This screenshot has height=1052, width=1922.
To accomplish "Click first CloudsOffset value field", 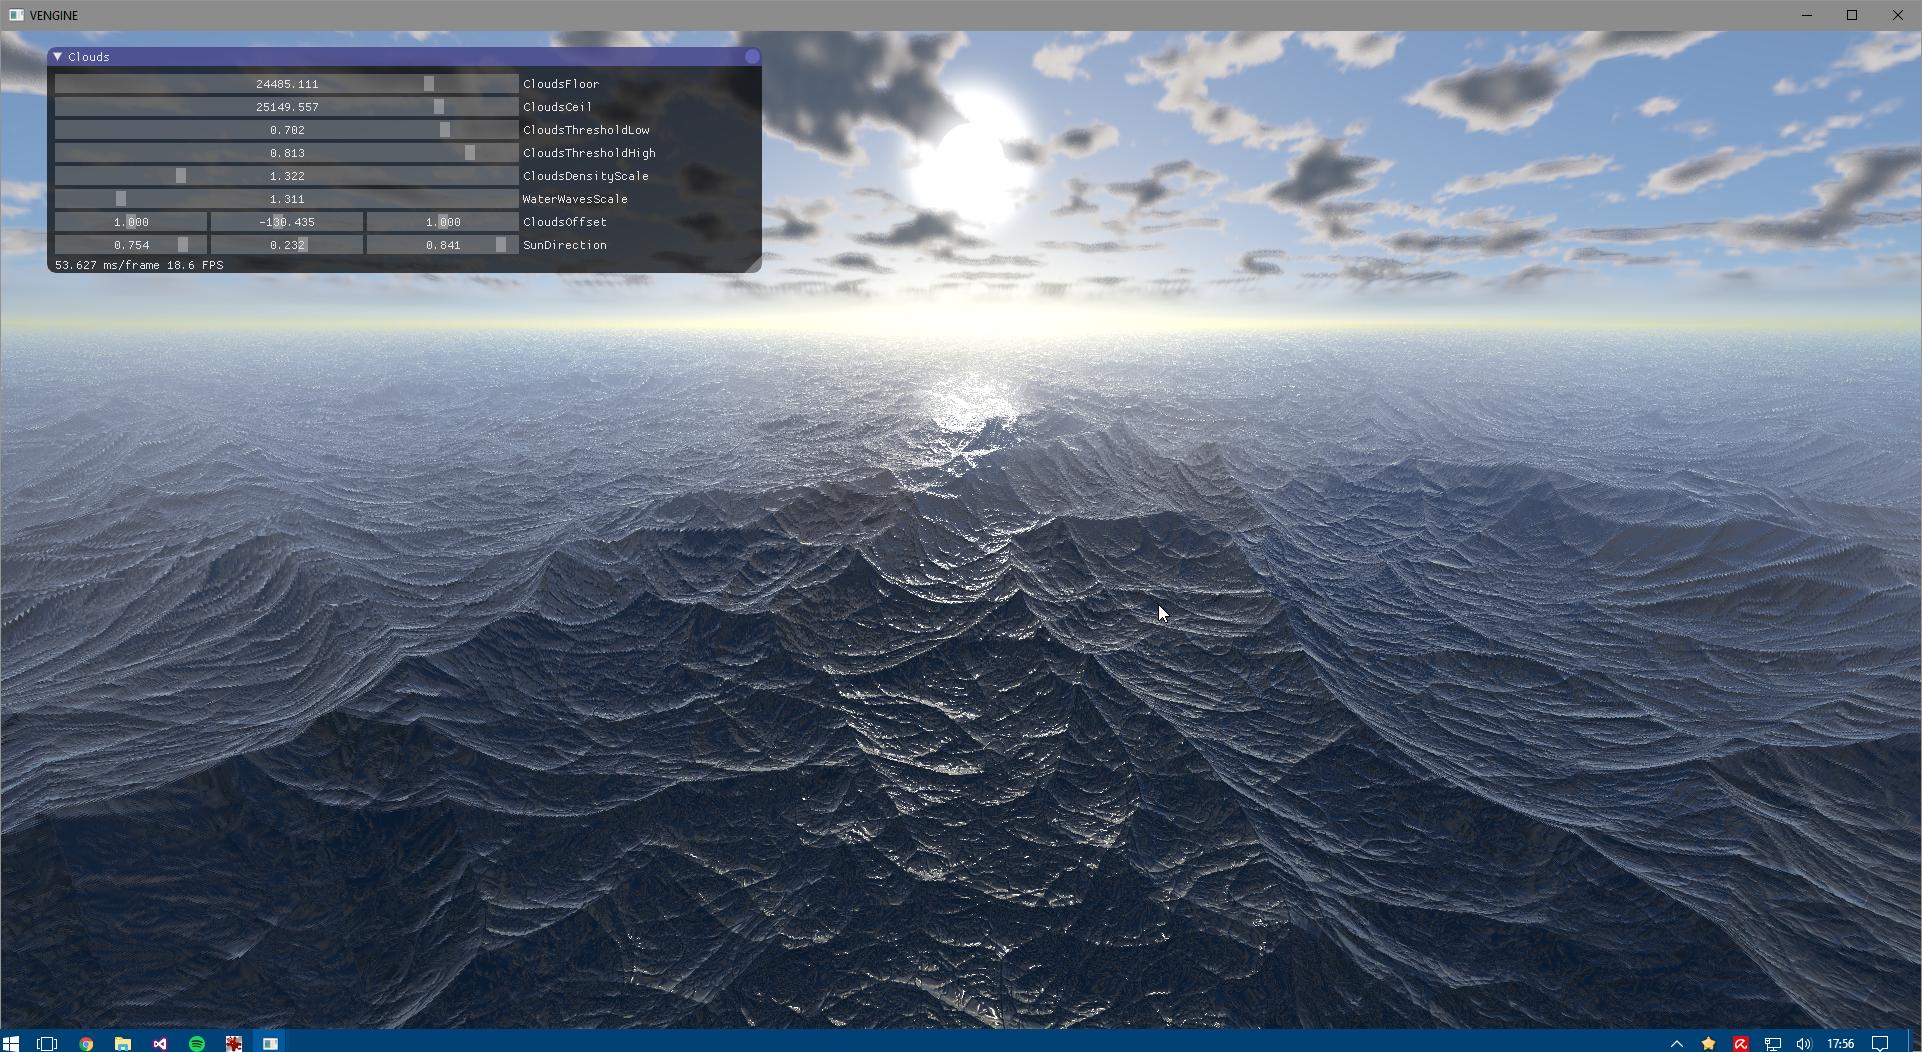I will coord(131,222).
